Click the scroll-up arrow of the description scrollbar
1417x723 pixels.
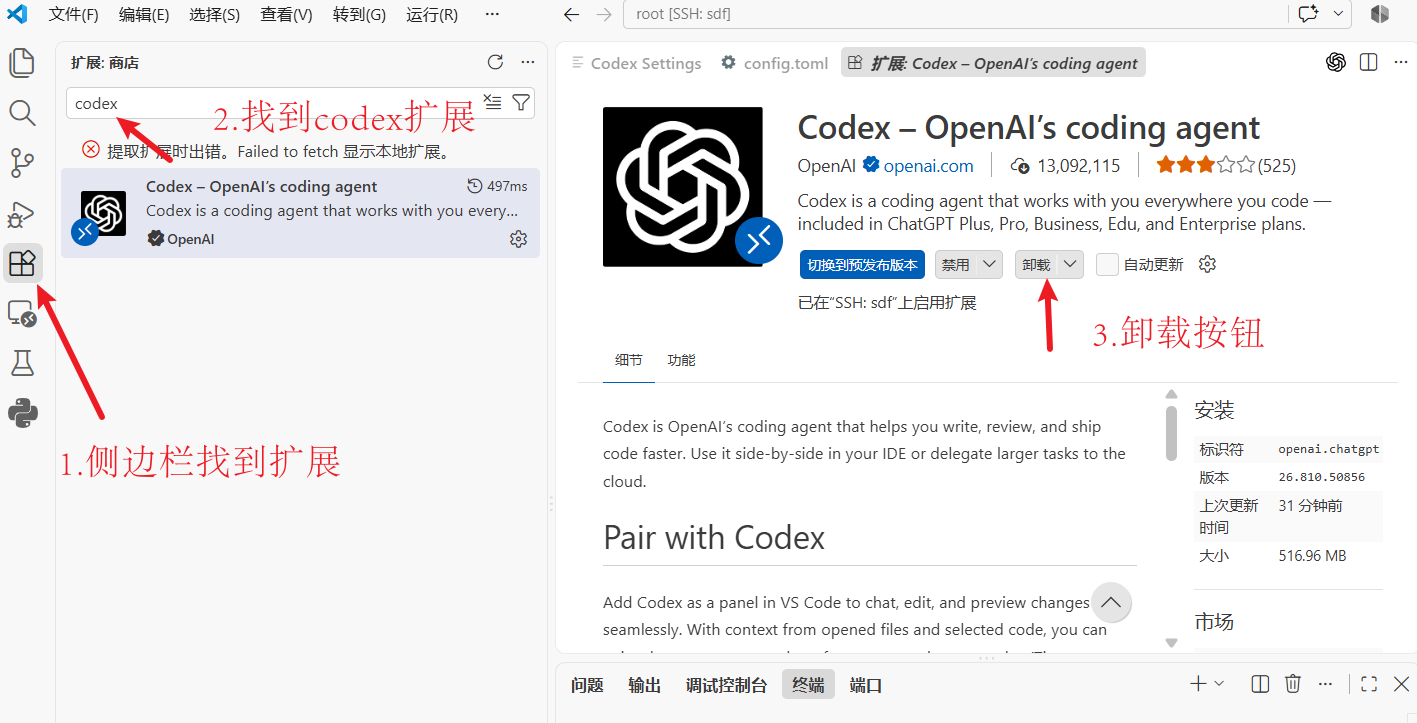[x=1172, y=394]
